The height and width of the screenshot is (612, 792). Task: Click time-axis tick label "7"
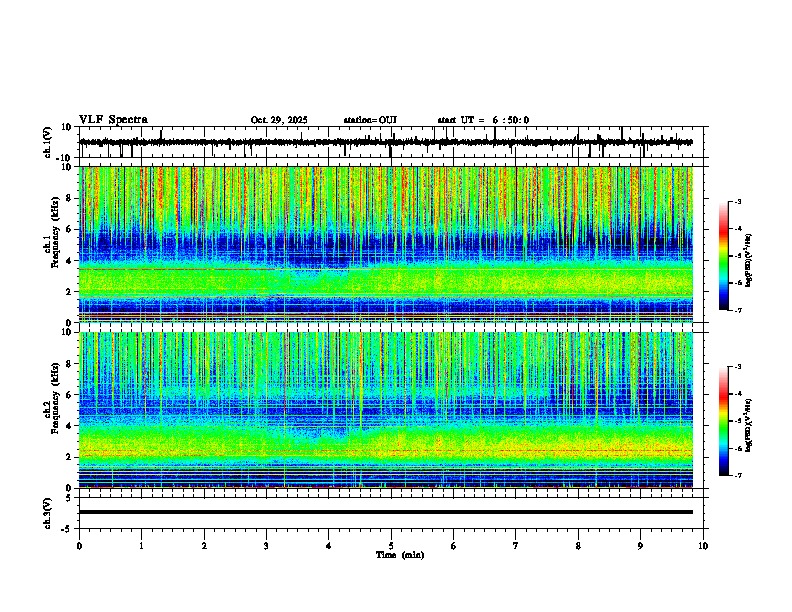516,546
